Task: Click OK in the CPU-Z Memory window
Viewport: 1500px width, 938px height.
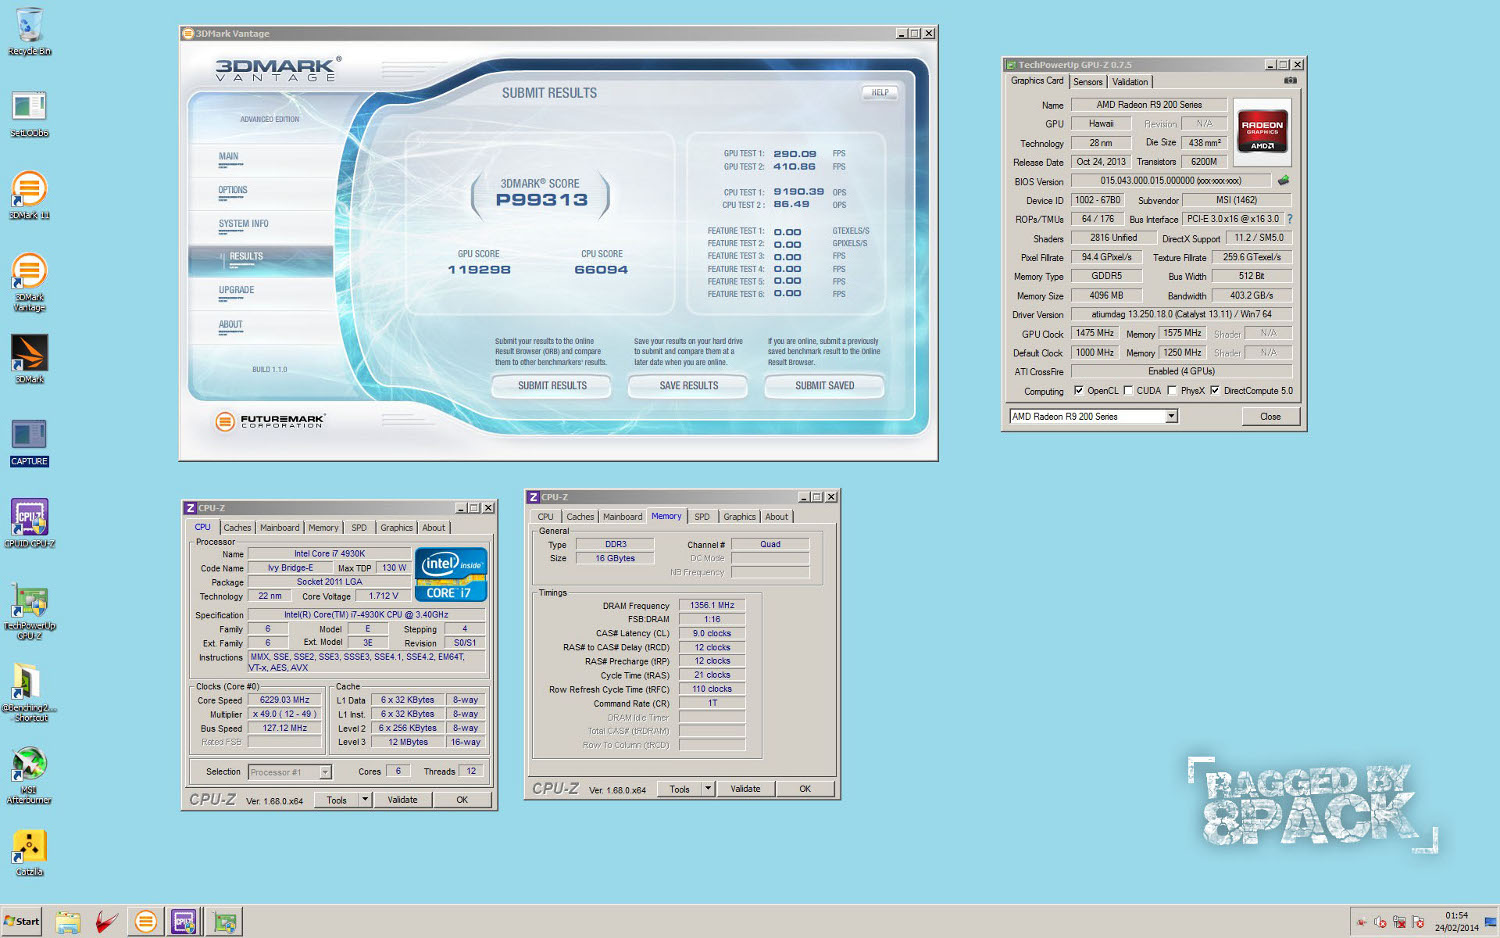Action: coord(805,789)
